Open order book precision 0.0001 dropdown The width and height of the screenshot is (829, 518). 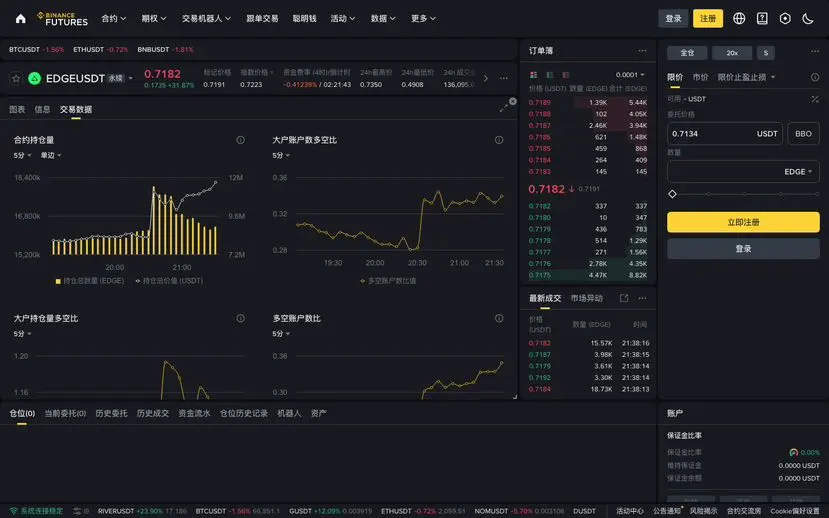point(630,75)
